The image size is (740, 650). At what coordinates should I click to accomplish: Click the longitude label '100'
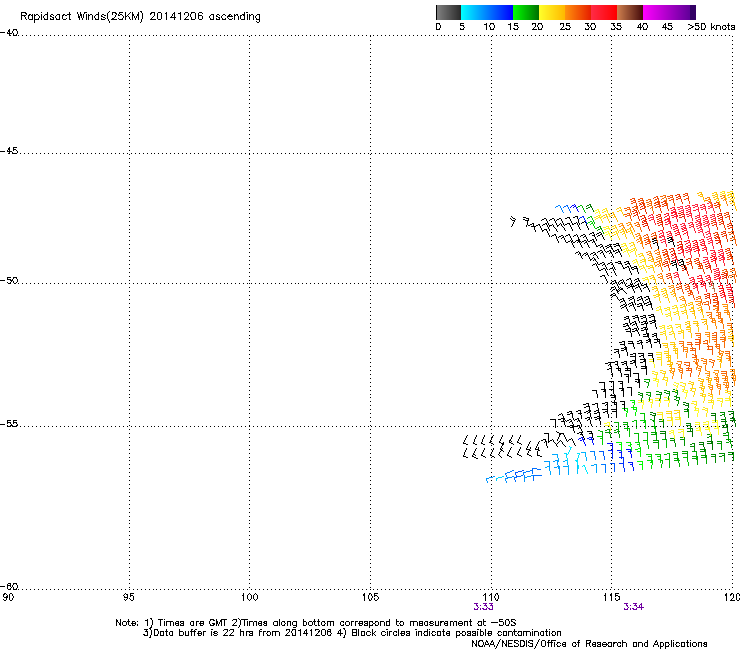249,597
